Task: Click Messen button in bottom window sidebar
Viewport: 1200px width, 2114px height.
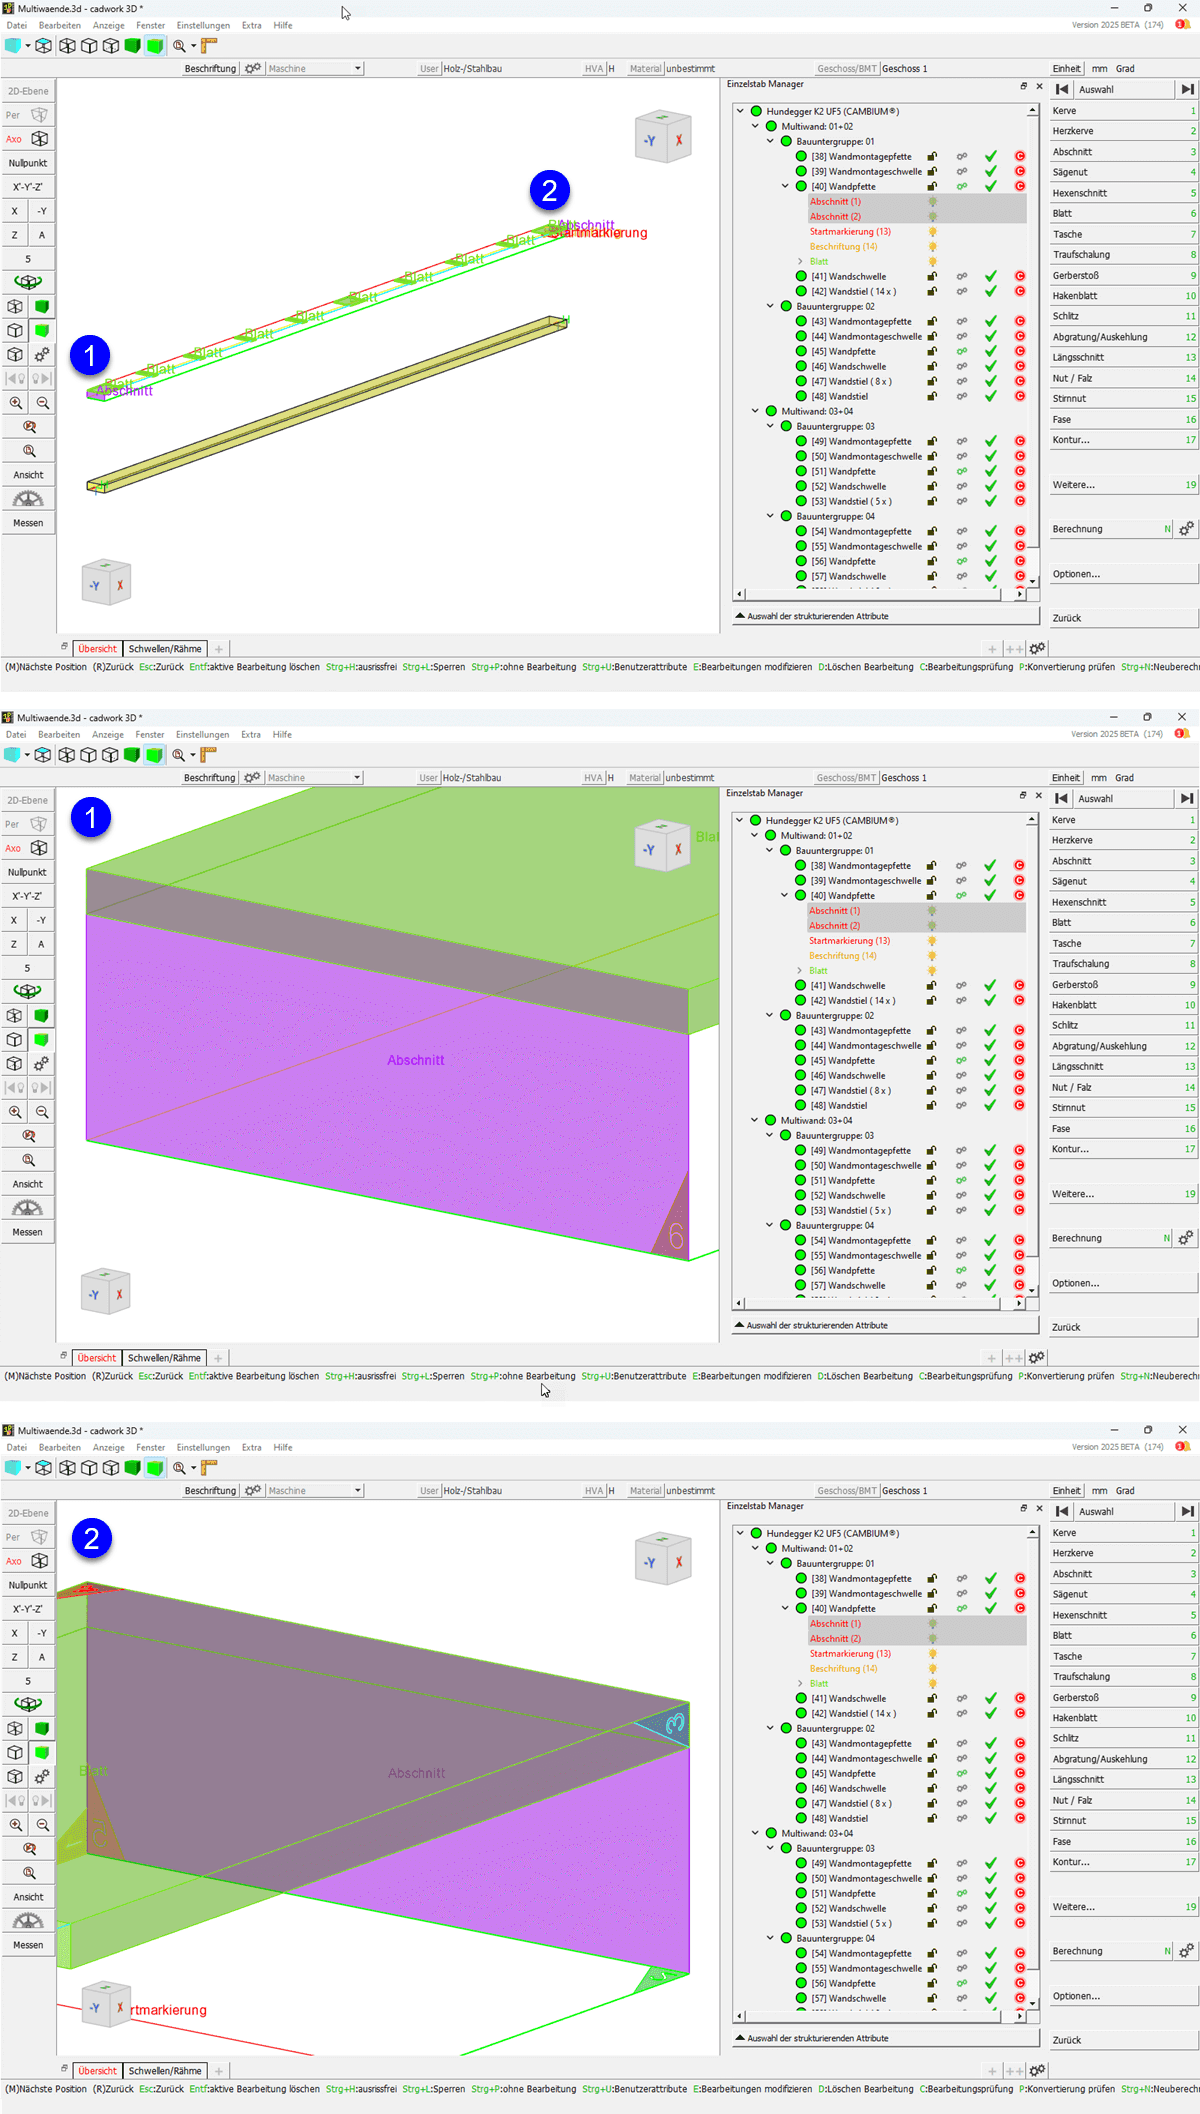Action: [28, 1945]
